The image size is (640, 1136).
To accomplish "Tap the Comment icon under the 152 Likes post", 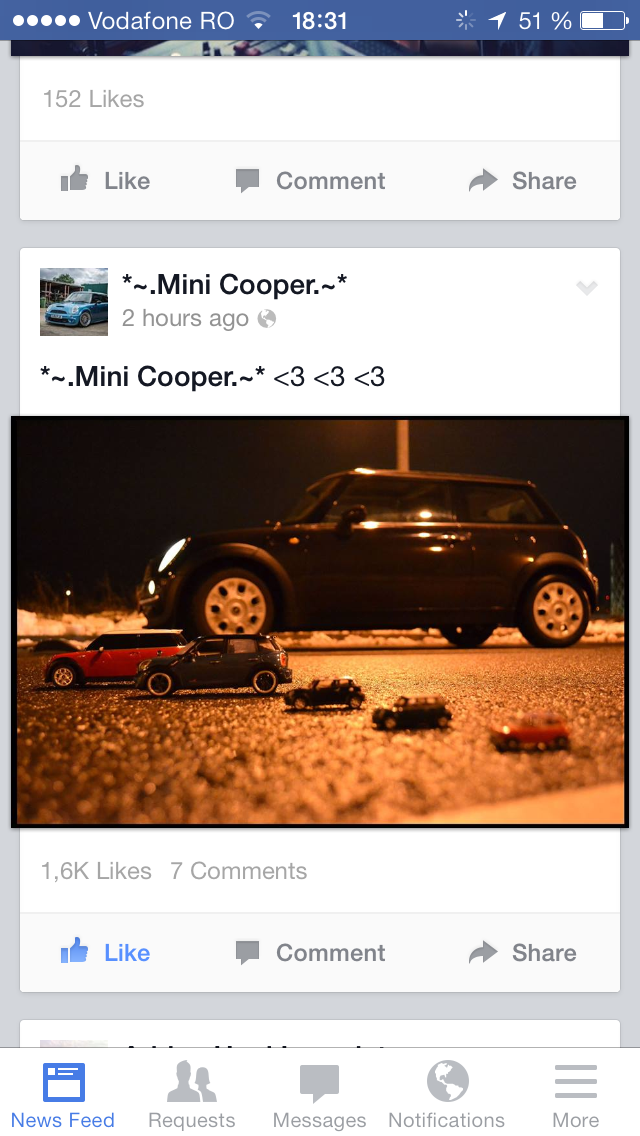I will [x=247, y=180].
